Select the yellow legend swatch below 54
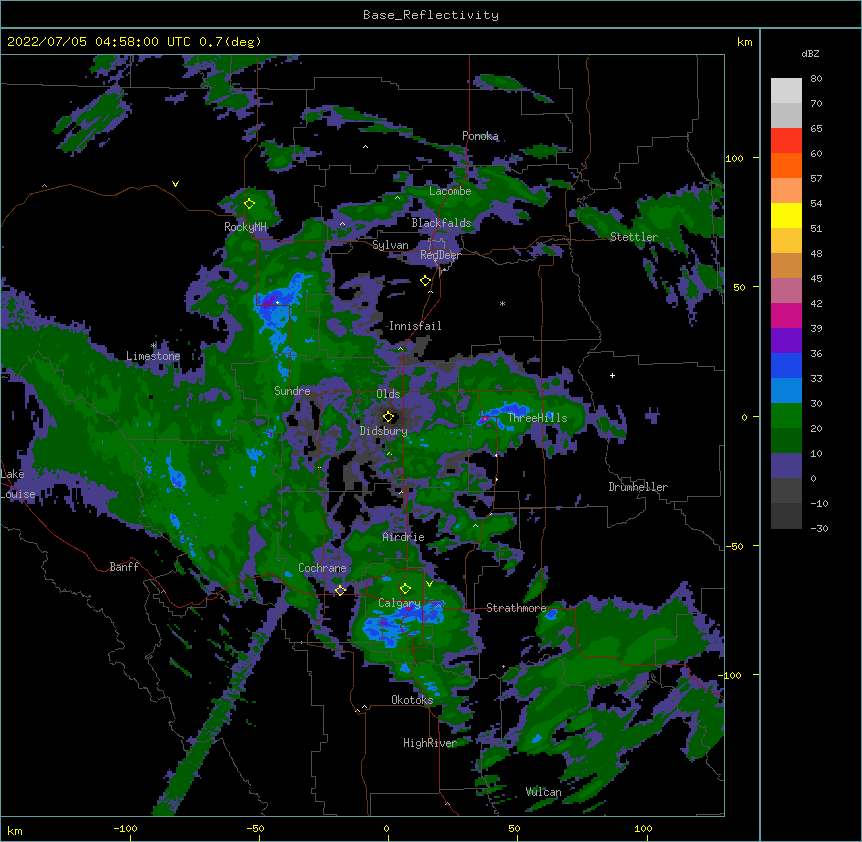The image size is (862, 842). pyautogui.click(x=786, y=215)
